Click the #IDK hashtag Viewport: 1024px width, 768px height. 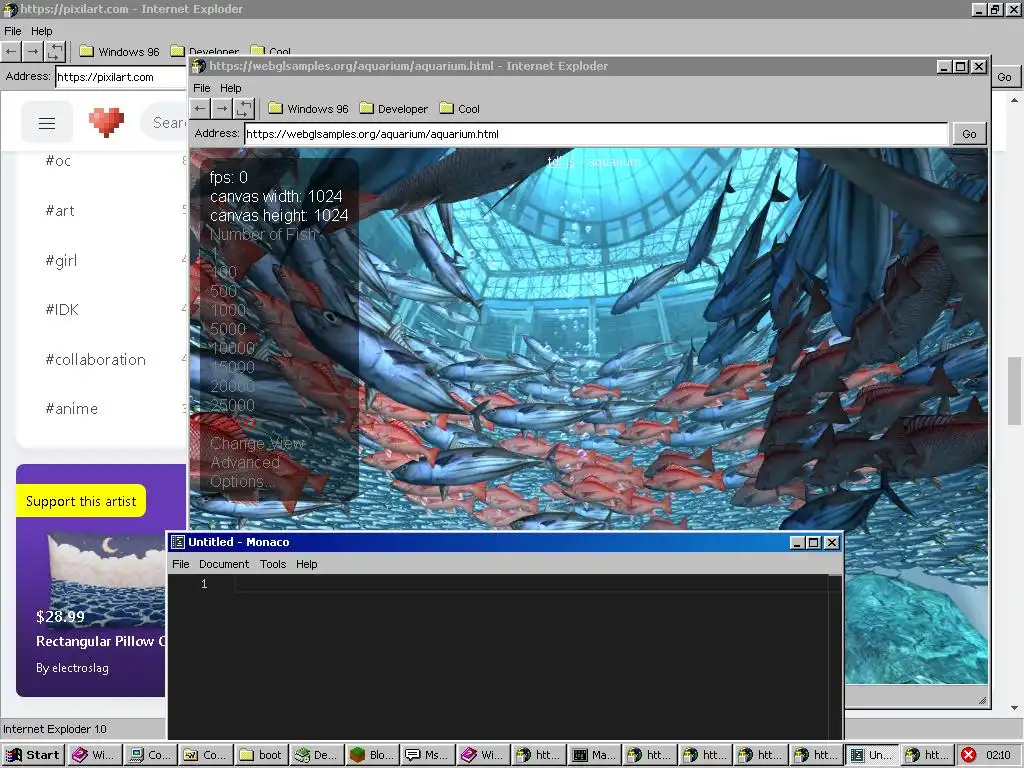coord(62,310)
